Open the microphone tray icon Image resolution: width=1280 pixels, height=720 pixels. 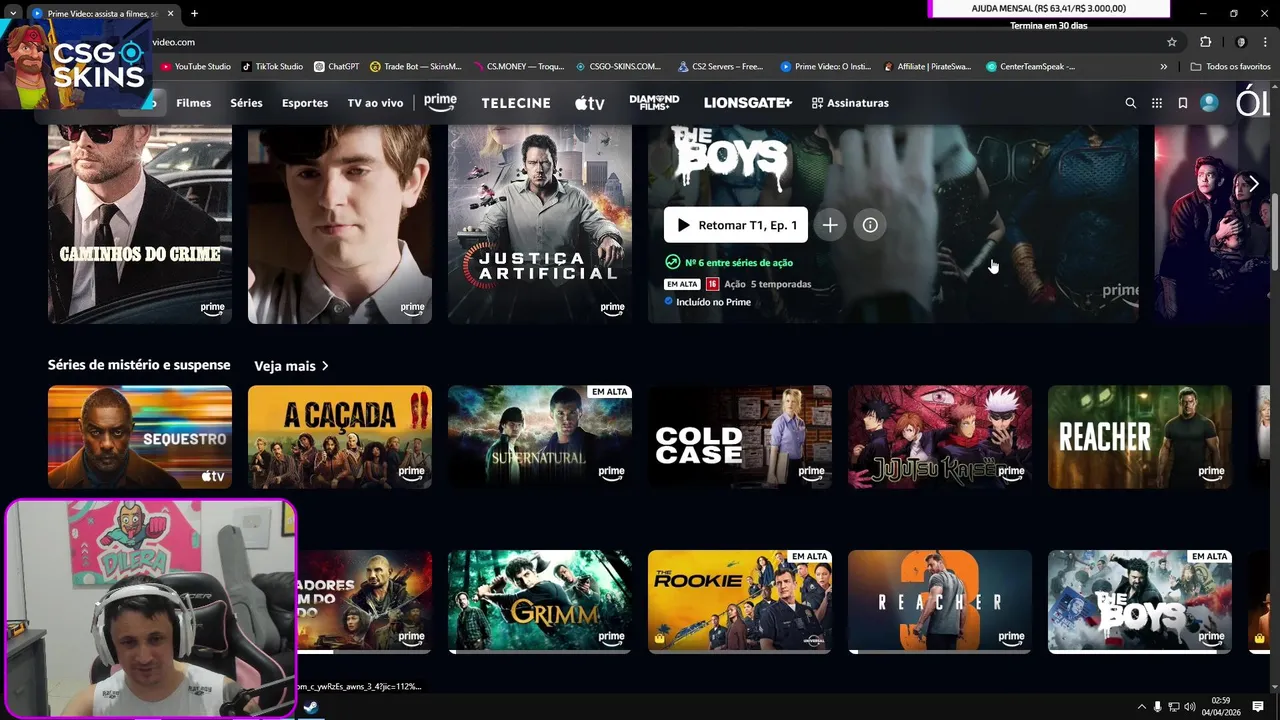pos(1158,707)
